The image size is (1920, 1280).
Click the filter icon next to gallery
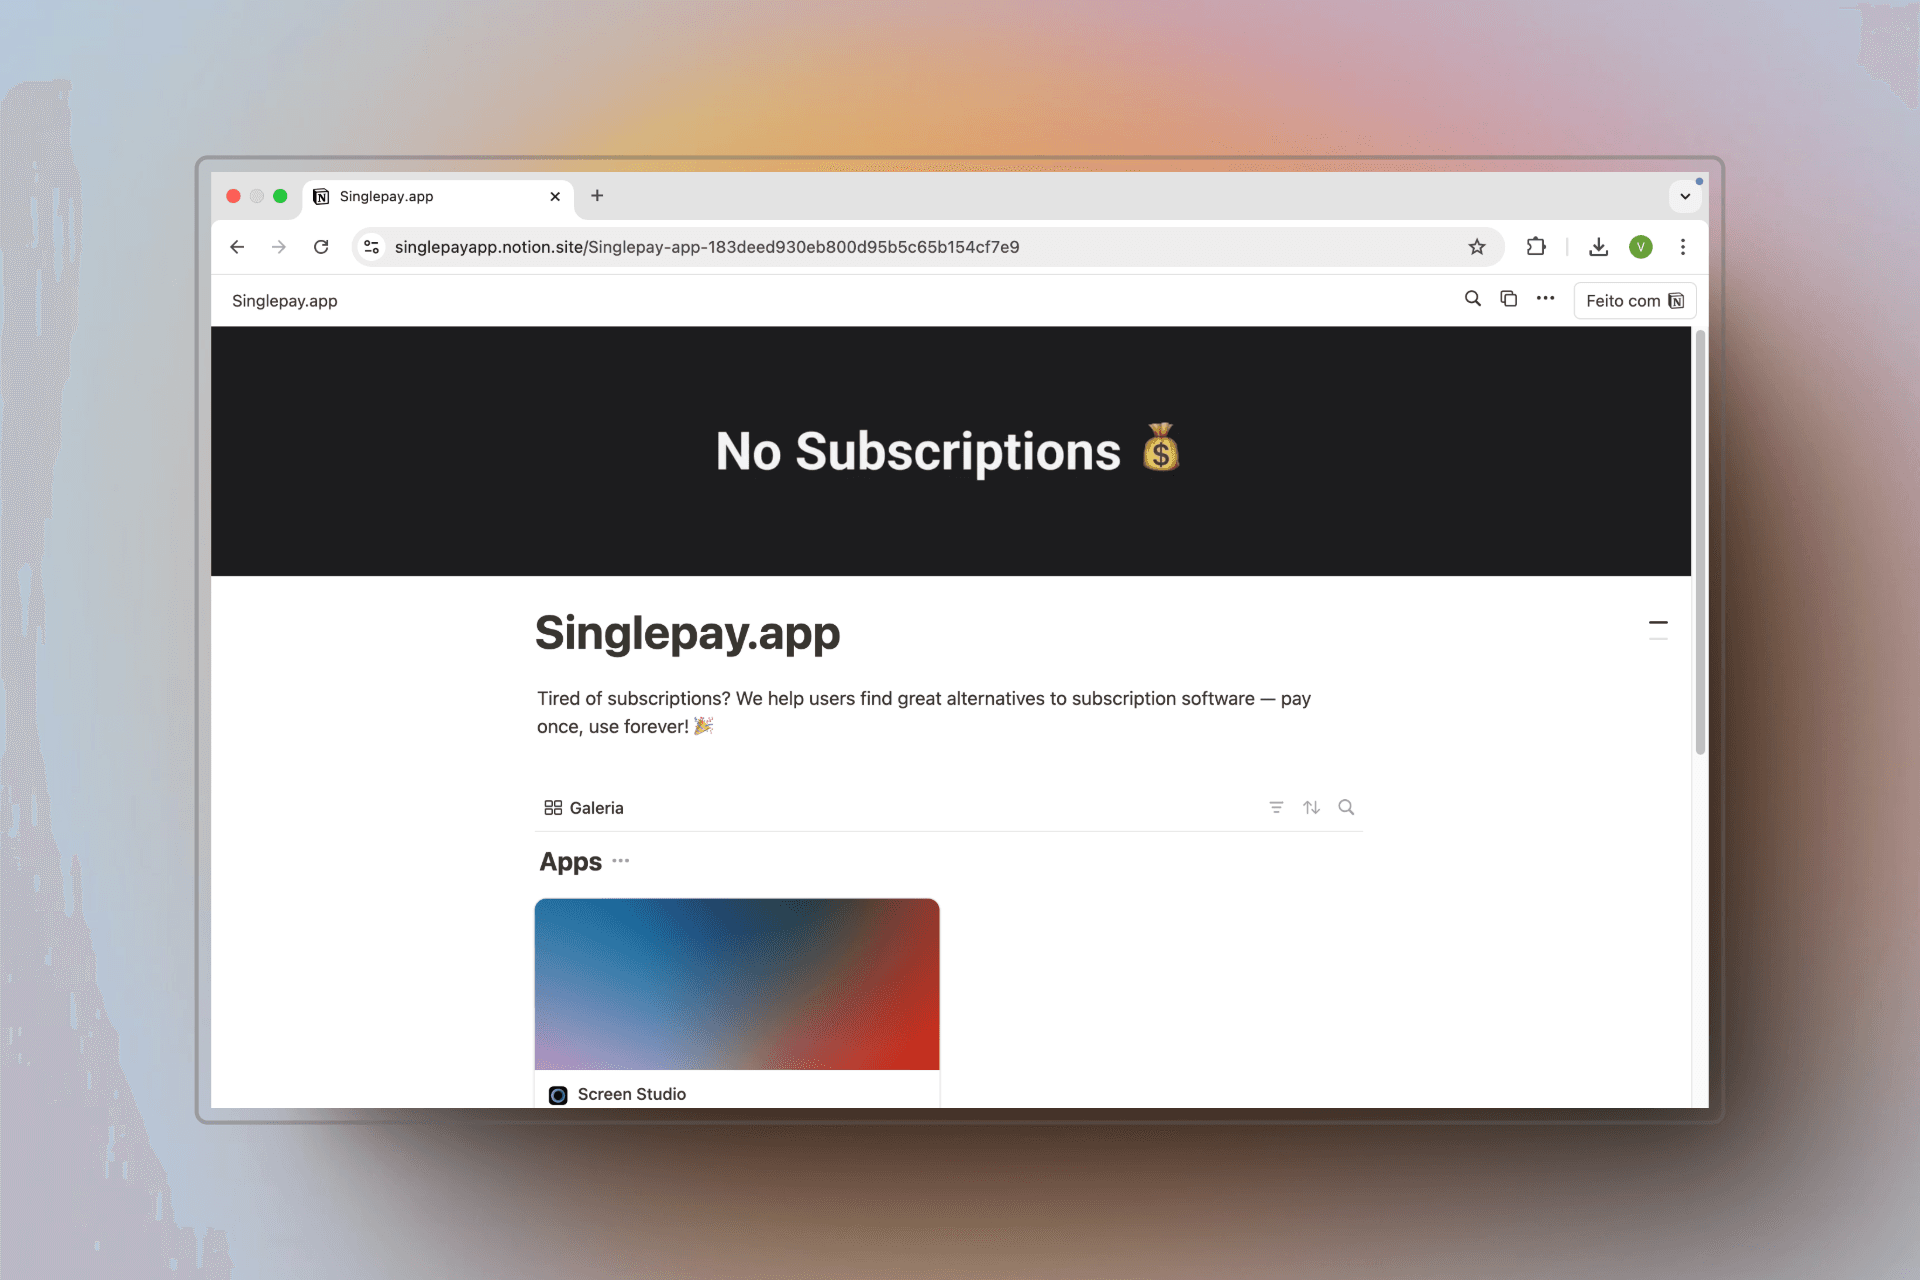coord(1276,807)
